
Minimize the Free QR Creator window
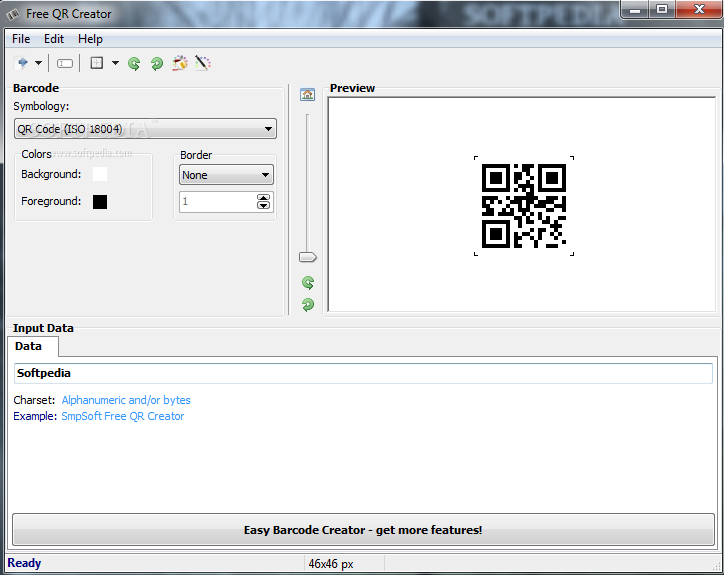pyautogui.click(x=635, y=9)
